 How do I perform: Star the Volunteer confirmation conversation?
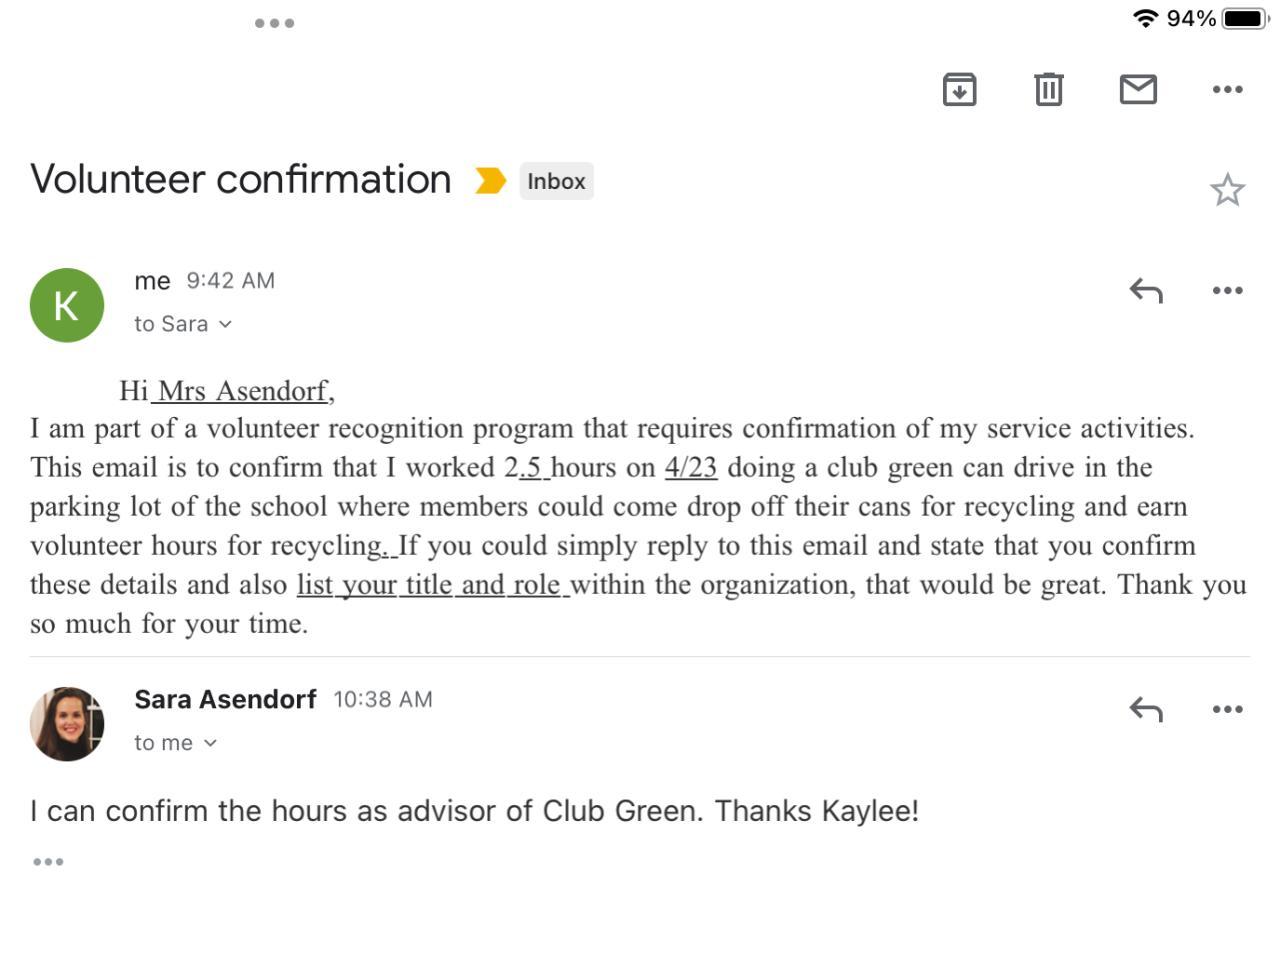[x=1227, y=190]
